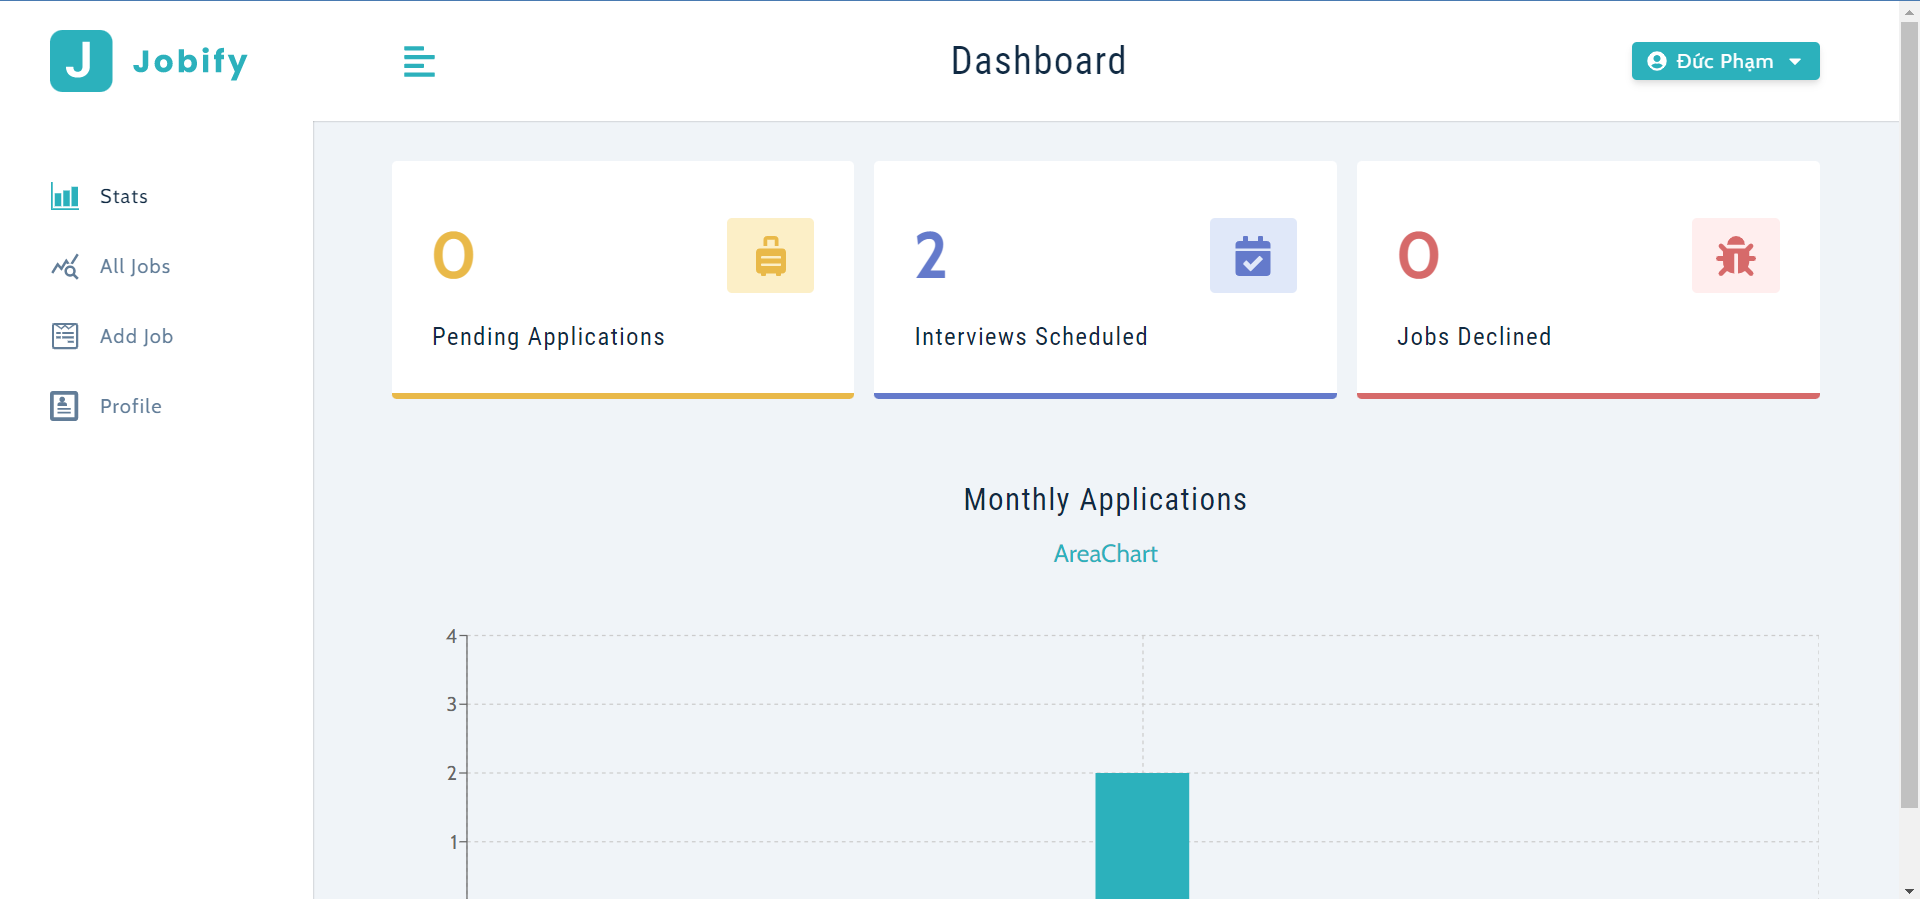Switch chart using the AreaChart link
This screenshot has width=1920, height=899.
click(x=1106, y=554)
